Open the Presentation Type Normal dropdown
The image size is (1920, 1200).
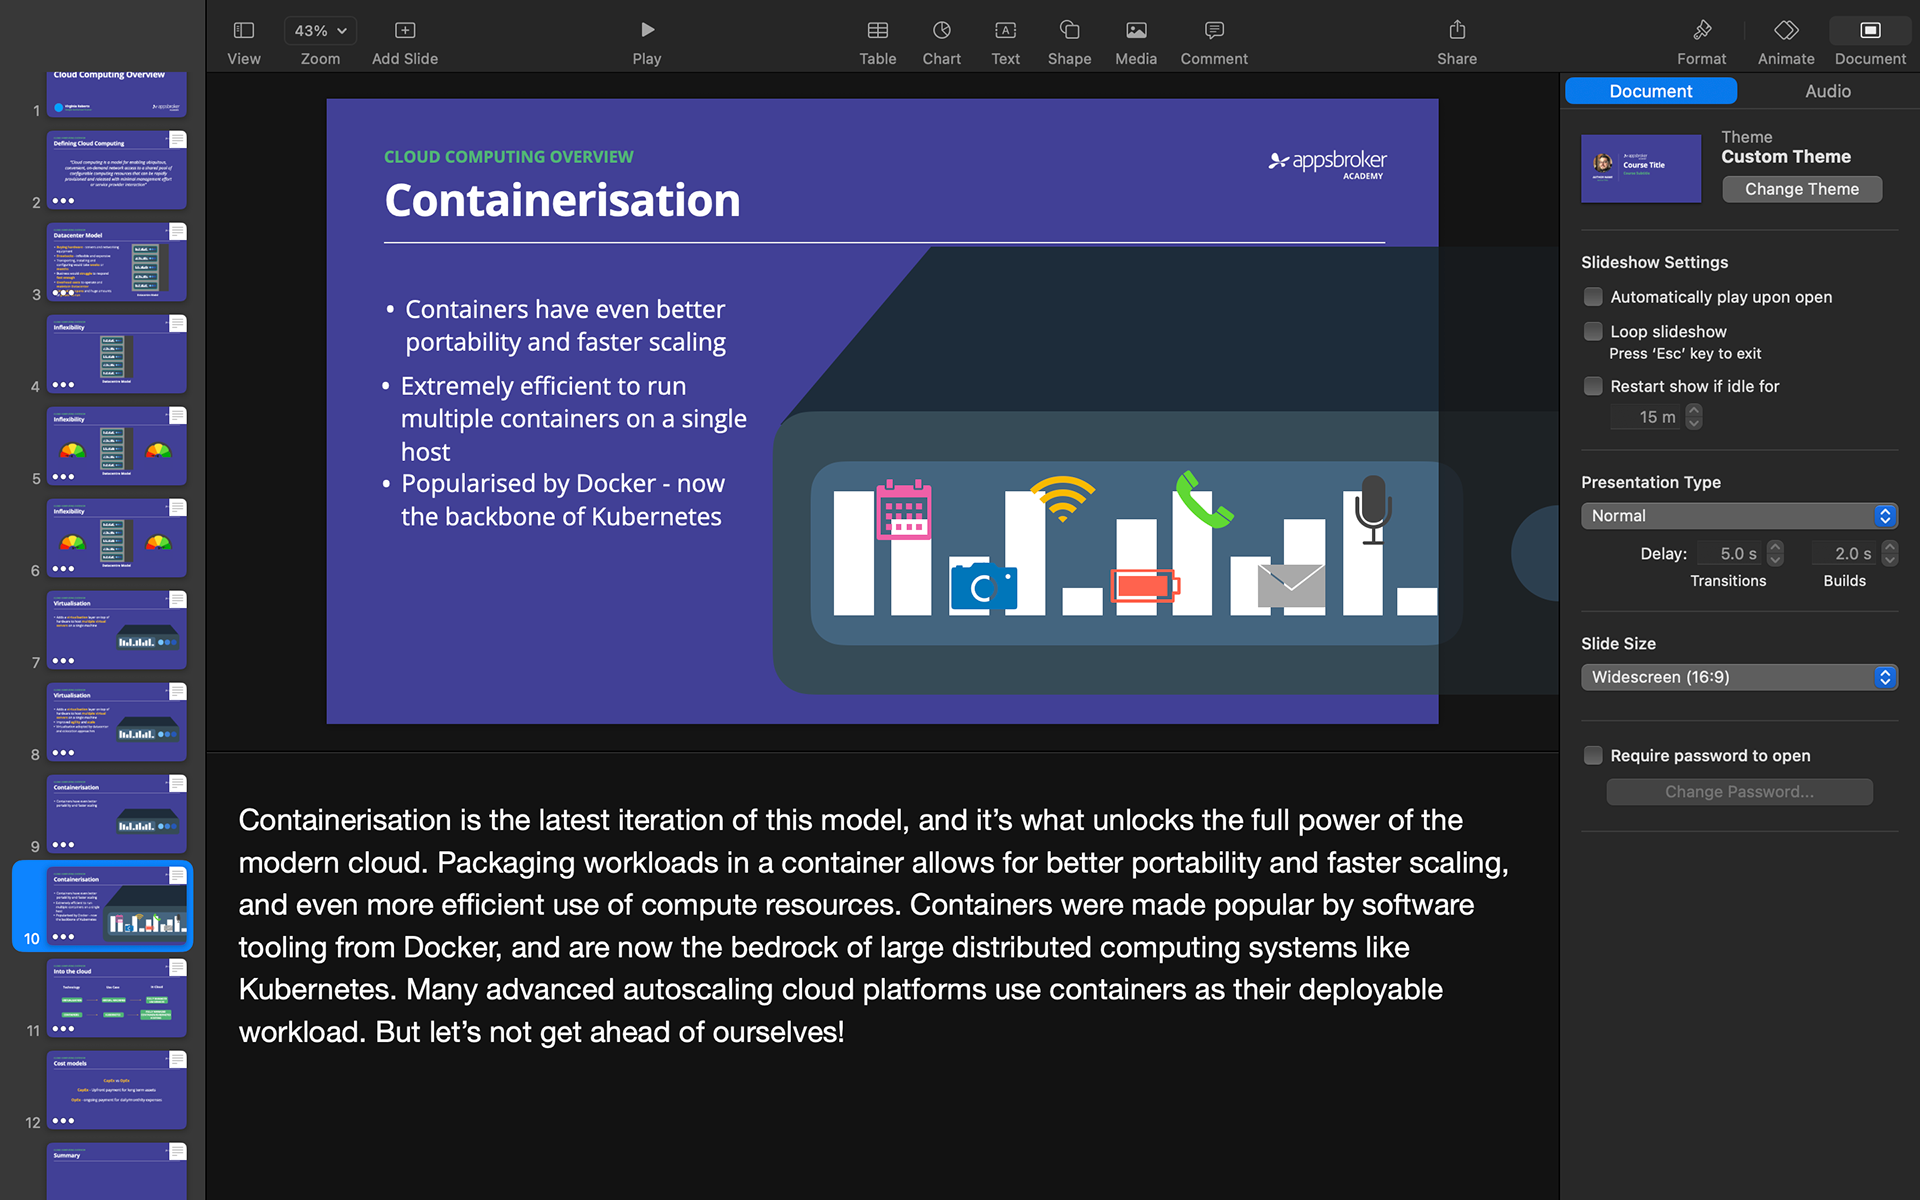[x=1738, y=516]
